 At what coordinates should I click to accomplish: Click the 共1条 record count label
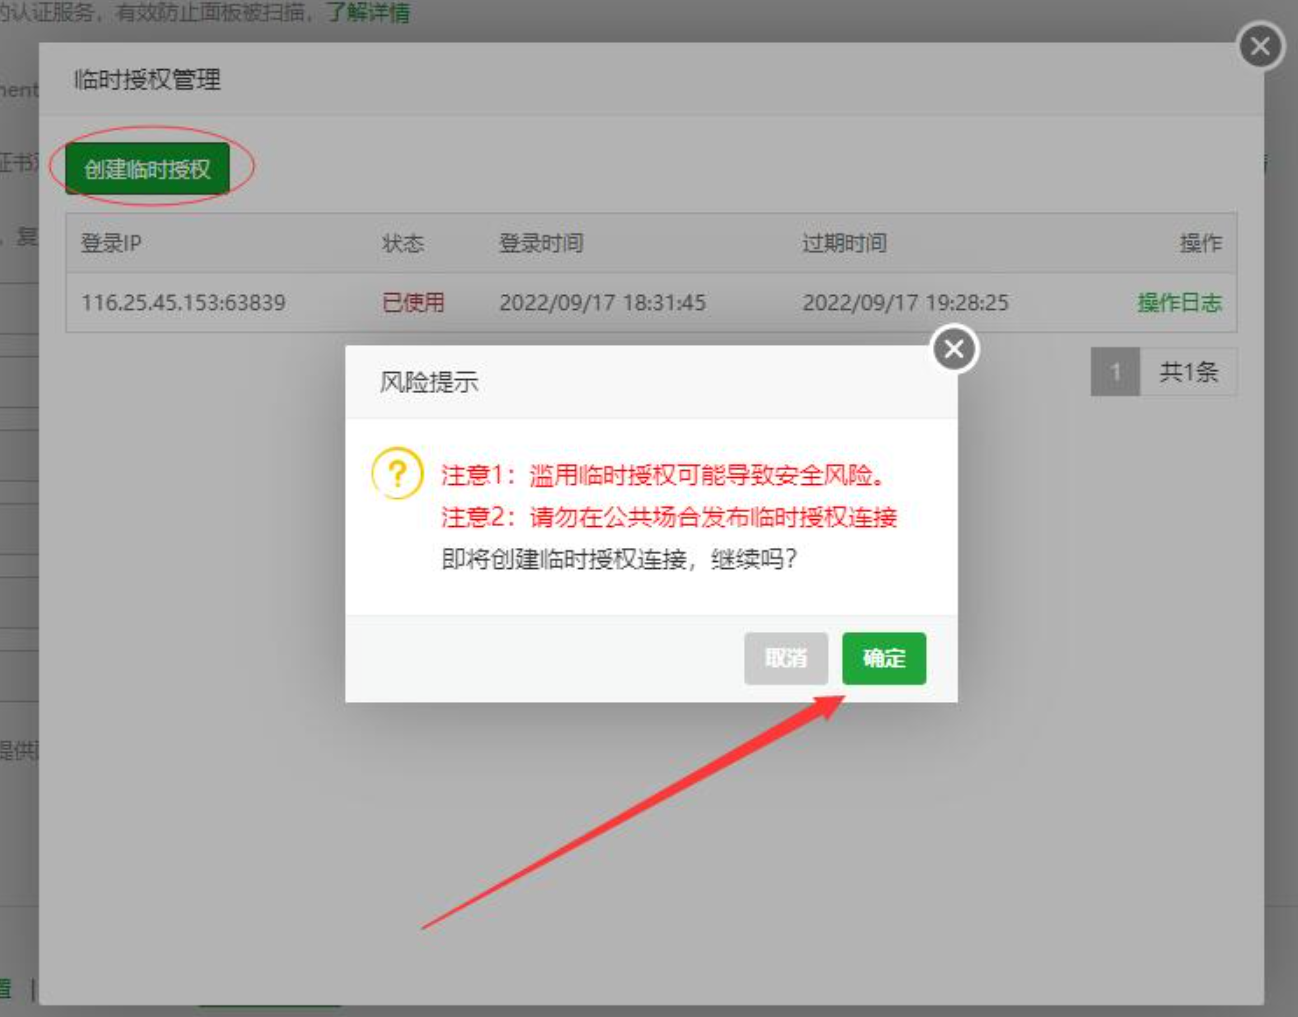point(1188,373)
